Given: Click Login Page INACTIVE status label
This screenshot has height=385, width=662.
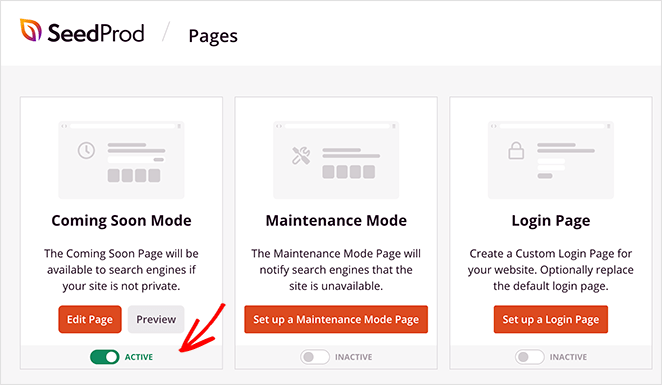Looking at the screenshot, I should 568,357.
